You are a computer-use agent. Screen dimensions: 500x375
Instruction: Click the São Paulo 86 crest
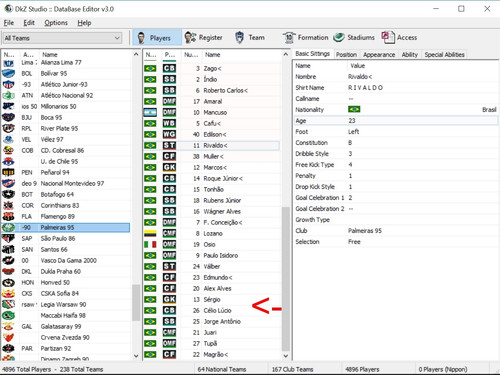coord(9,238)
